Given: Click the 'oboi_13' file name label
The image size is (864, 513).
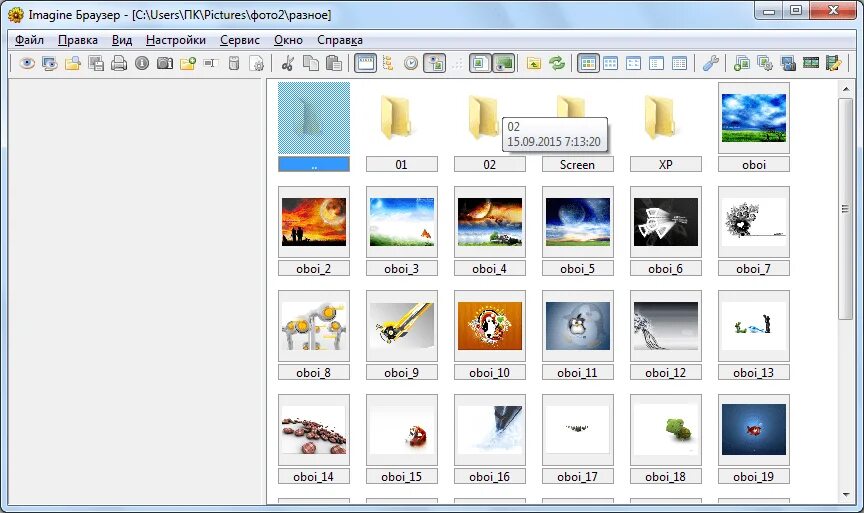Looking at the screenshot, I should click(754, 373).
